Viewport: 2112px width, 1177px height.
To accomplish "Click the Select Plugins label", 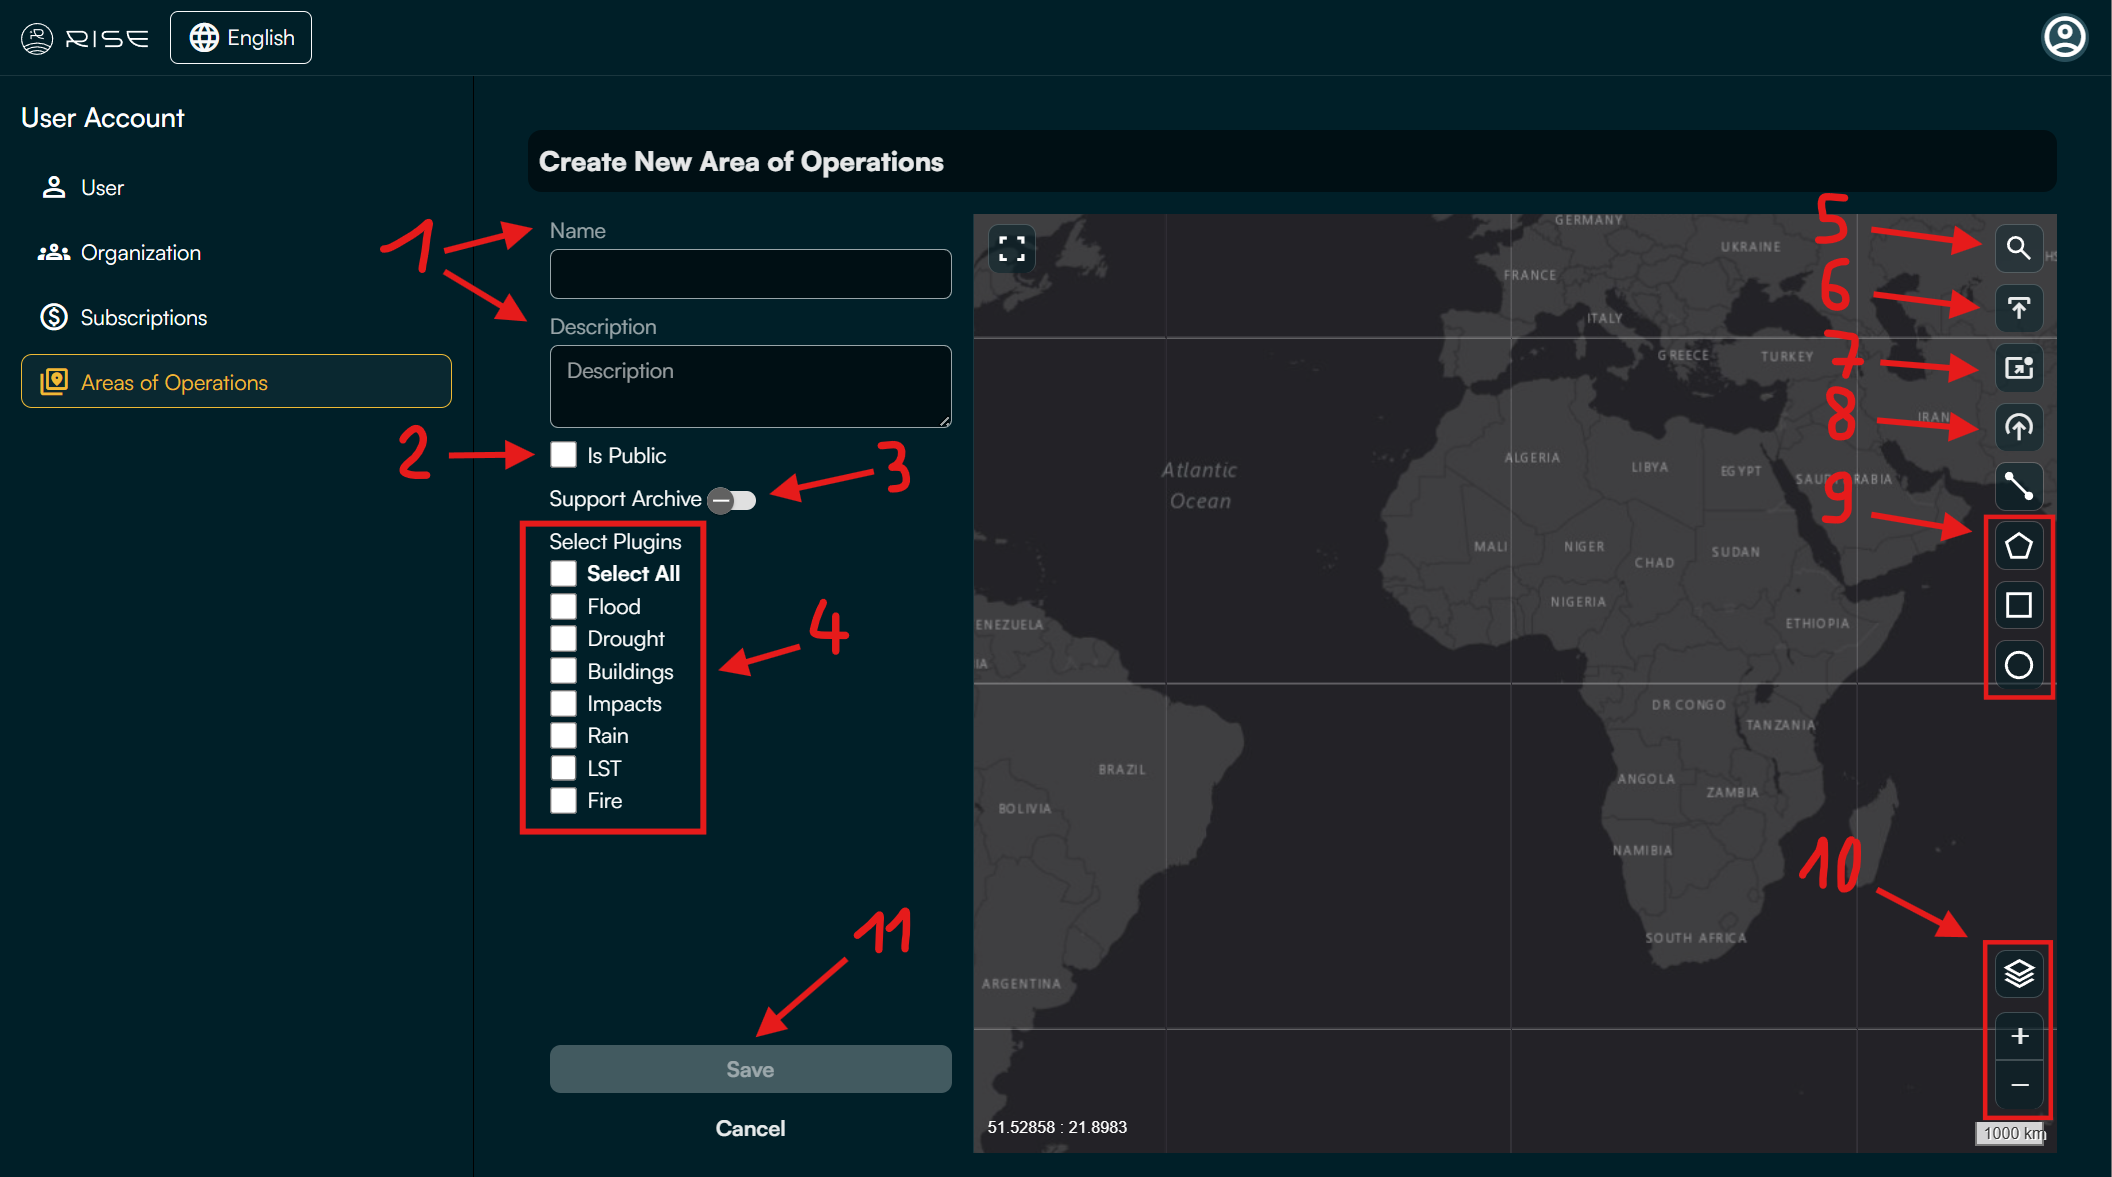I will pos(615,542).
